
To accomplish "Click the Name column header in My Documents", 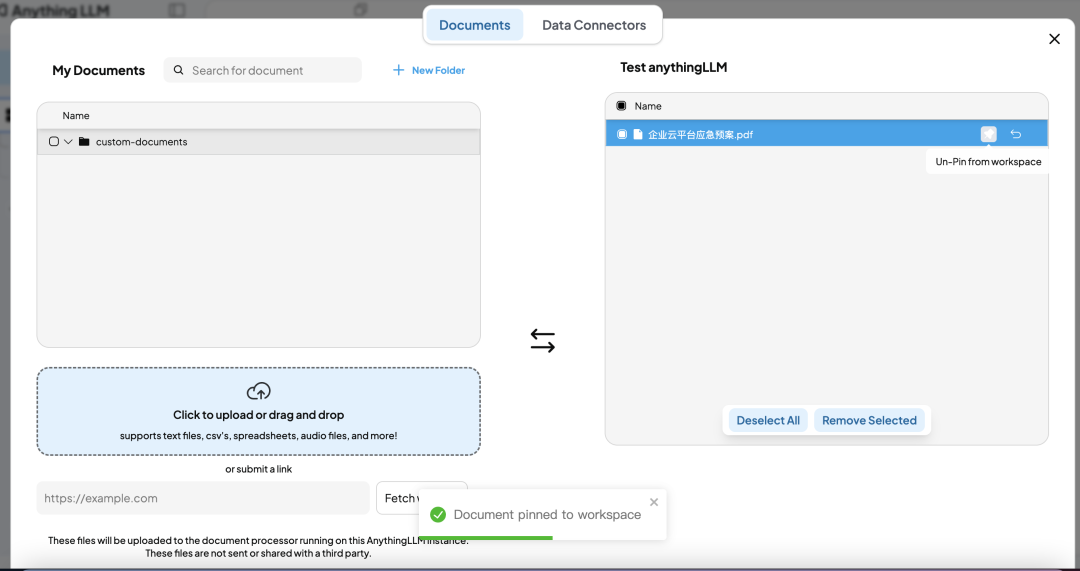I will coord(76,116).
